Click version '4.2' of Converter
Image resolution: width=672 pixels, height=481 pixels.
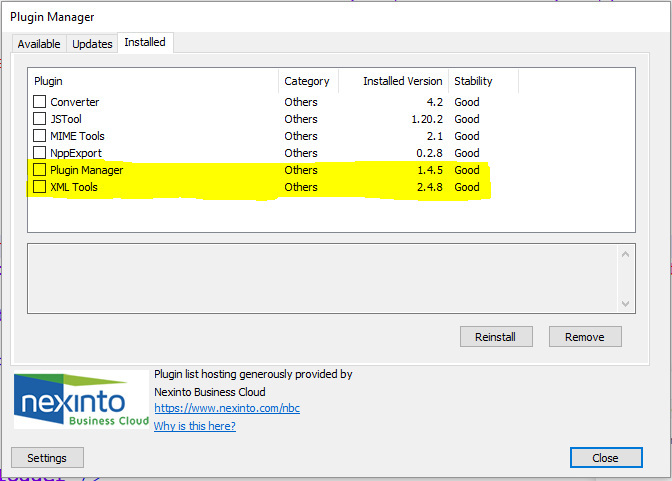click(x=435, y=102)
